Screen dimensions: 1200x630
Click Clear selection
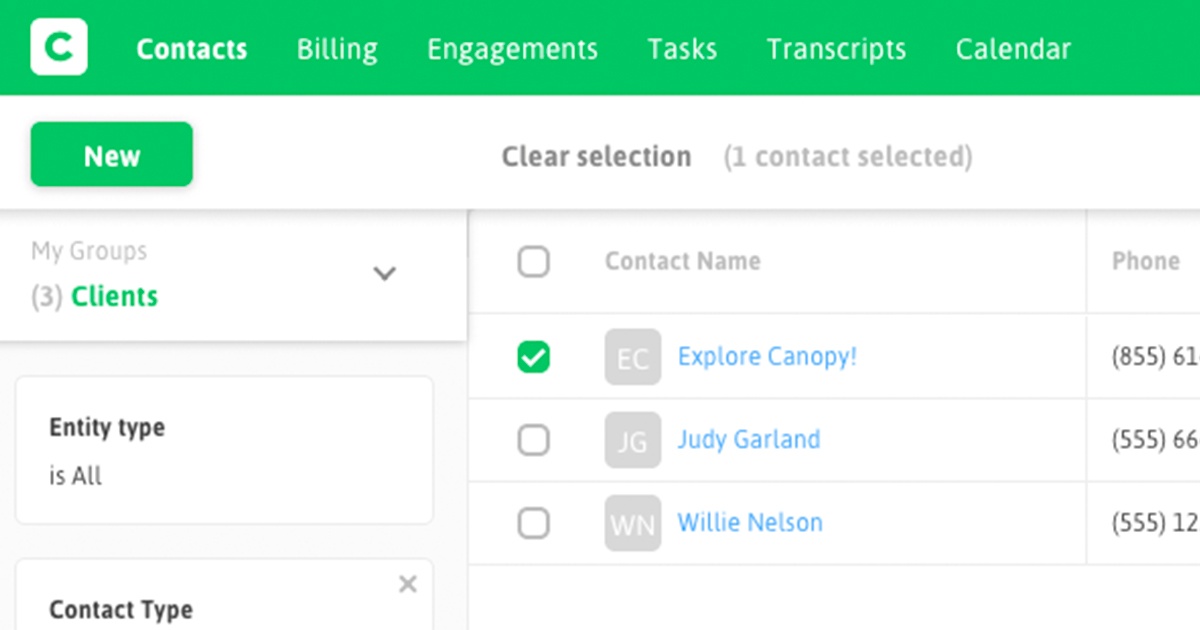(596, 157)
